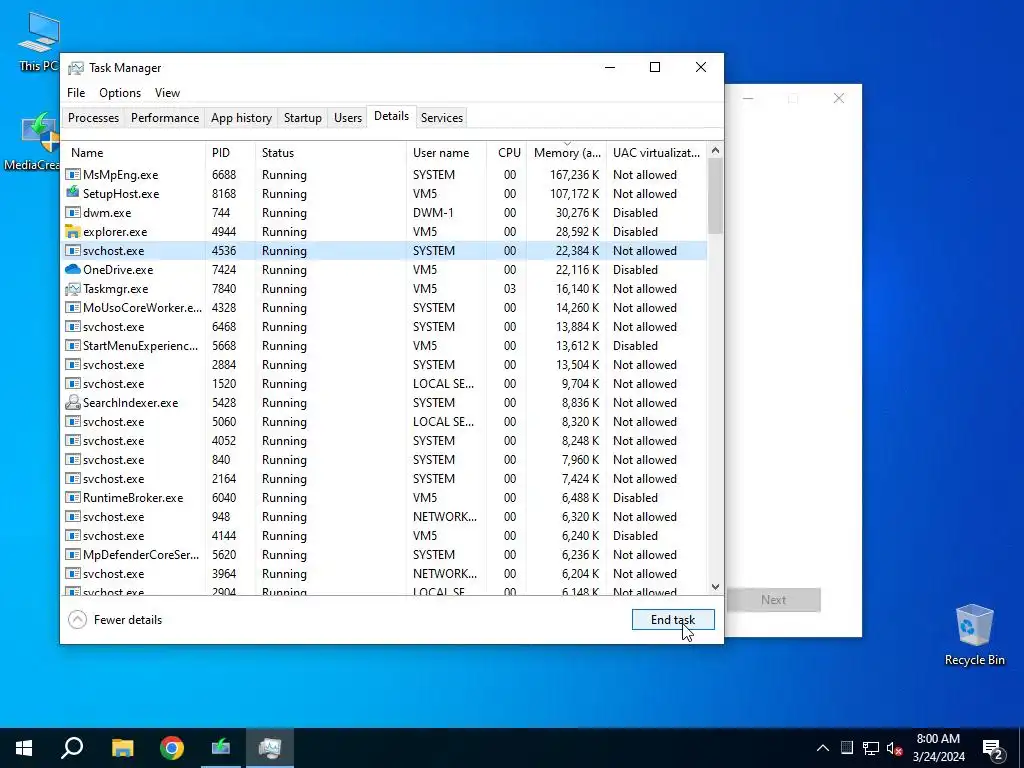Select the Recycle Bin desktop icon
Screen dimensions: 1024x768
click(974, 635)
